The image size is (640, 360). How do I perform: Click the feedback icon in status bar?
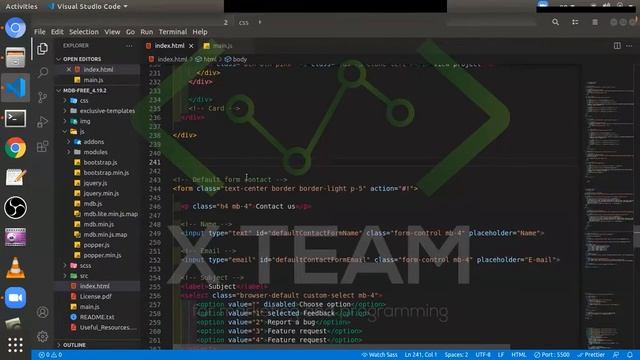click(616, 355)
